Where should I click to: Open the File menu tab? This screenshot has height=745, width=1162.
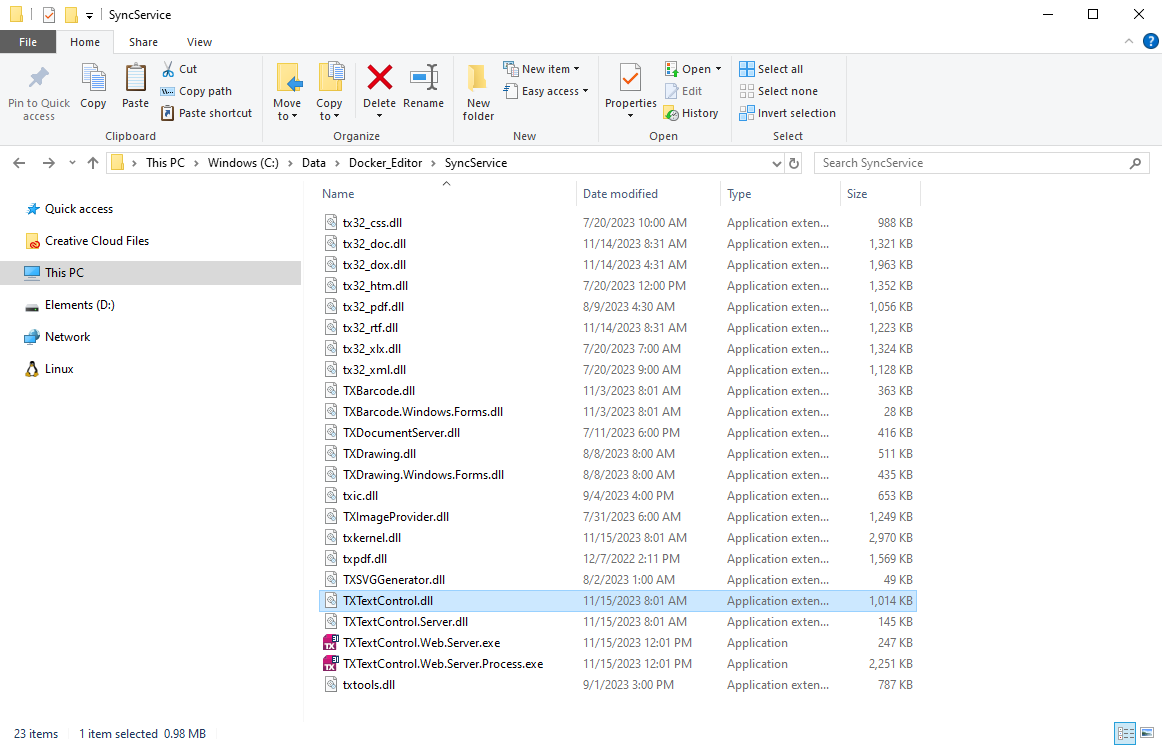(28, 42)
